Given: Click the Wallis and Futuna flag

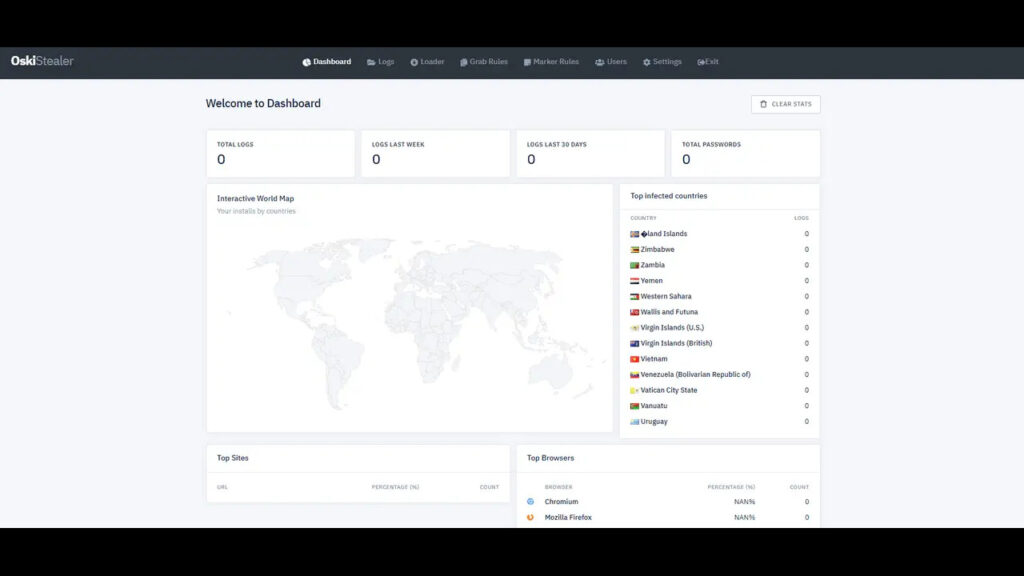Looking at the screenshot, I should click(x=634, y=312).
